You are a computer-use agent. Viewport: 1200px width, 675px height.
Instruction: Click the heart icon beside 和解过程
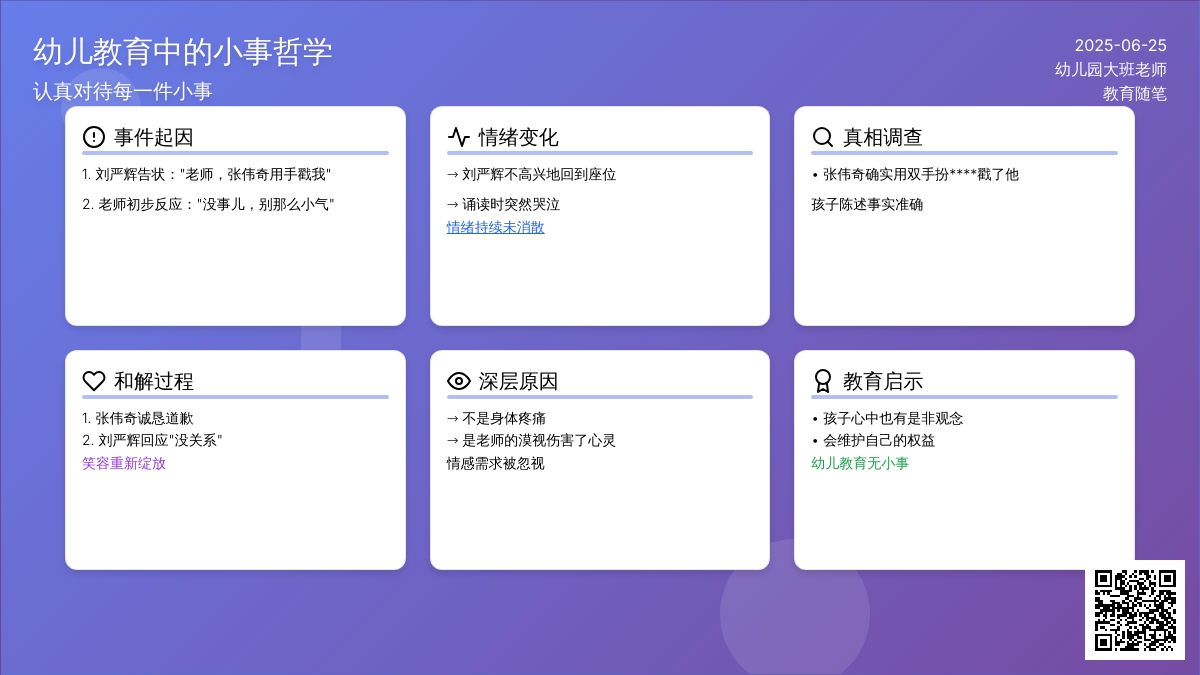coord(94,381)
